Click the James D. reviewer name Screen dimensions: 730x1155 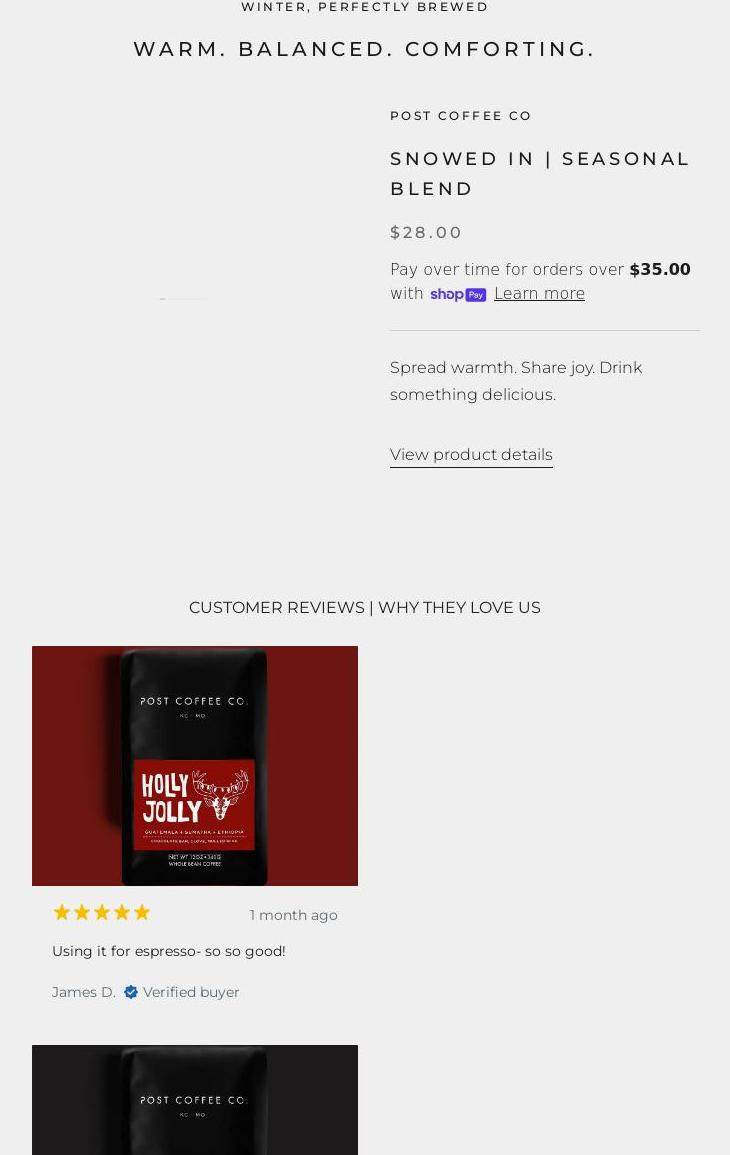point(84,992)
